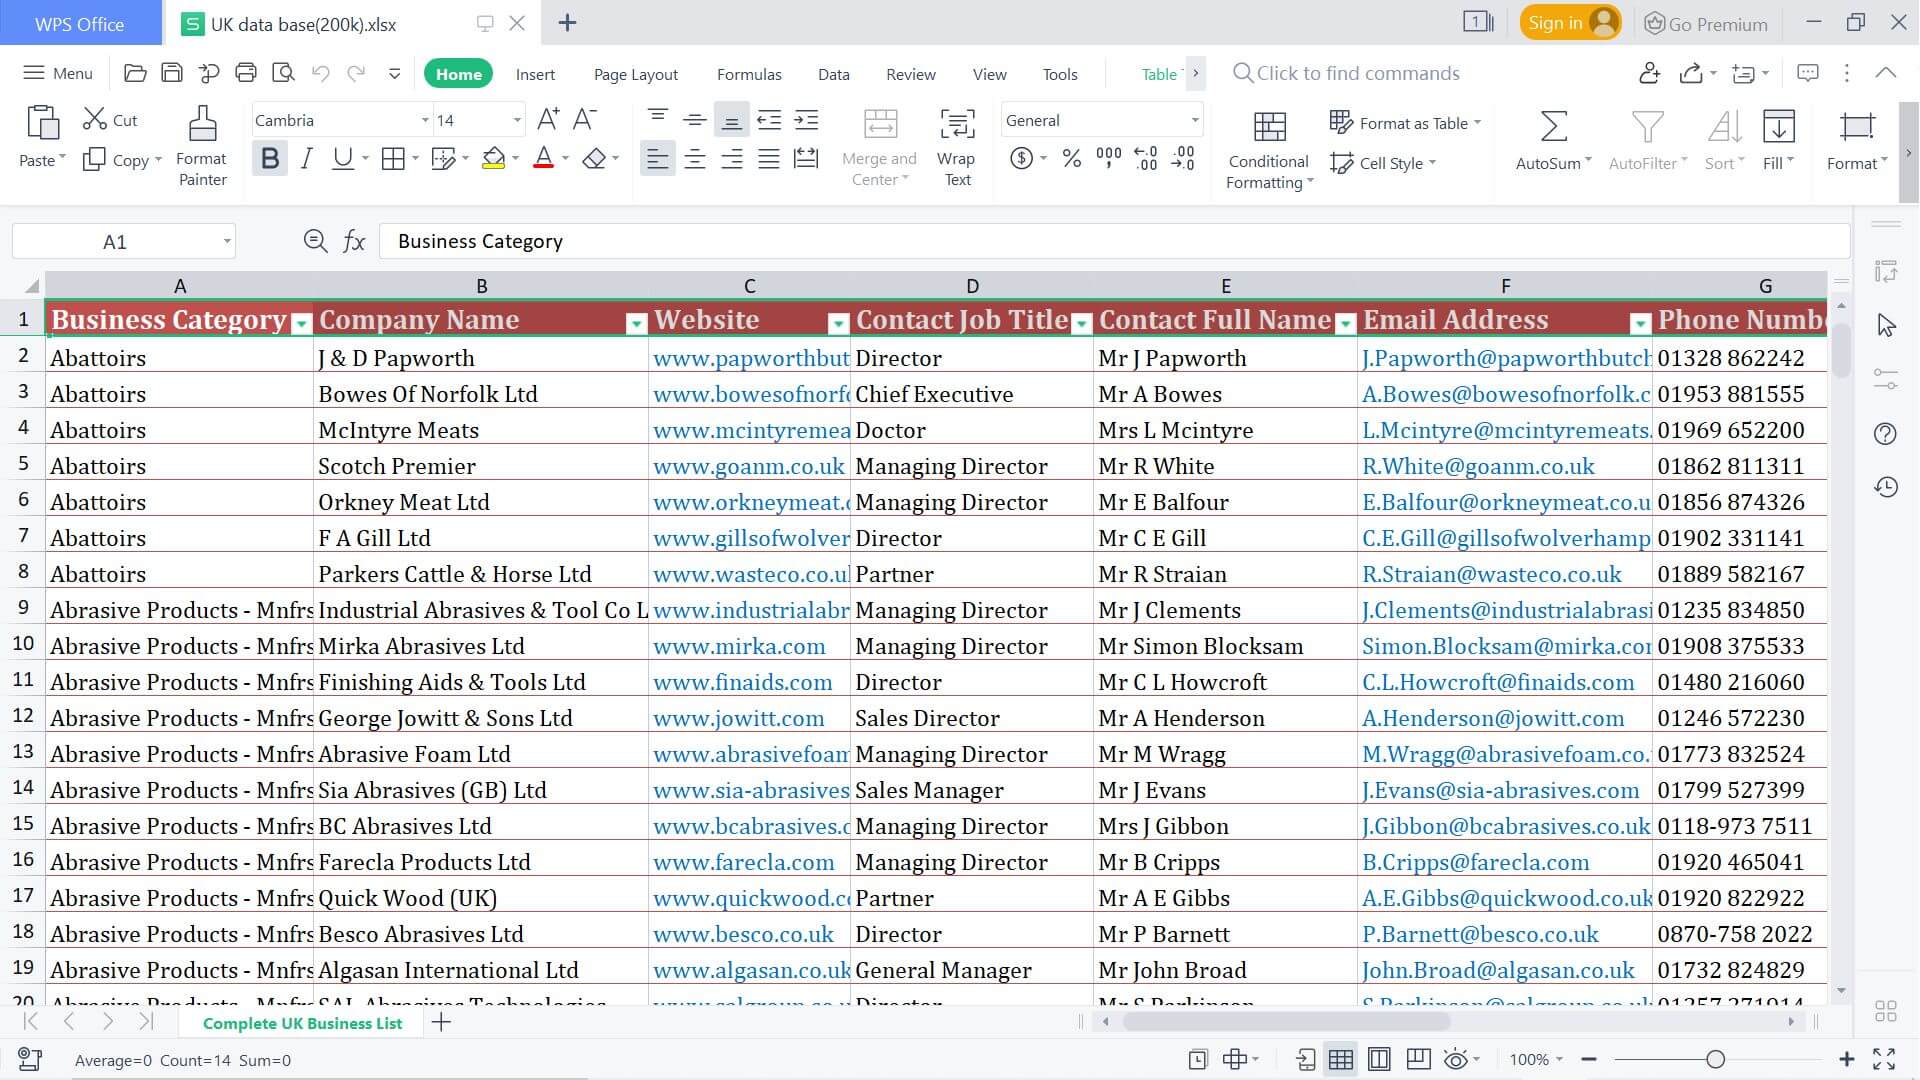Click the Sign in button
Viewport: 1920px width, 1080px height.
tap(1560, 22)
